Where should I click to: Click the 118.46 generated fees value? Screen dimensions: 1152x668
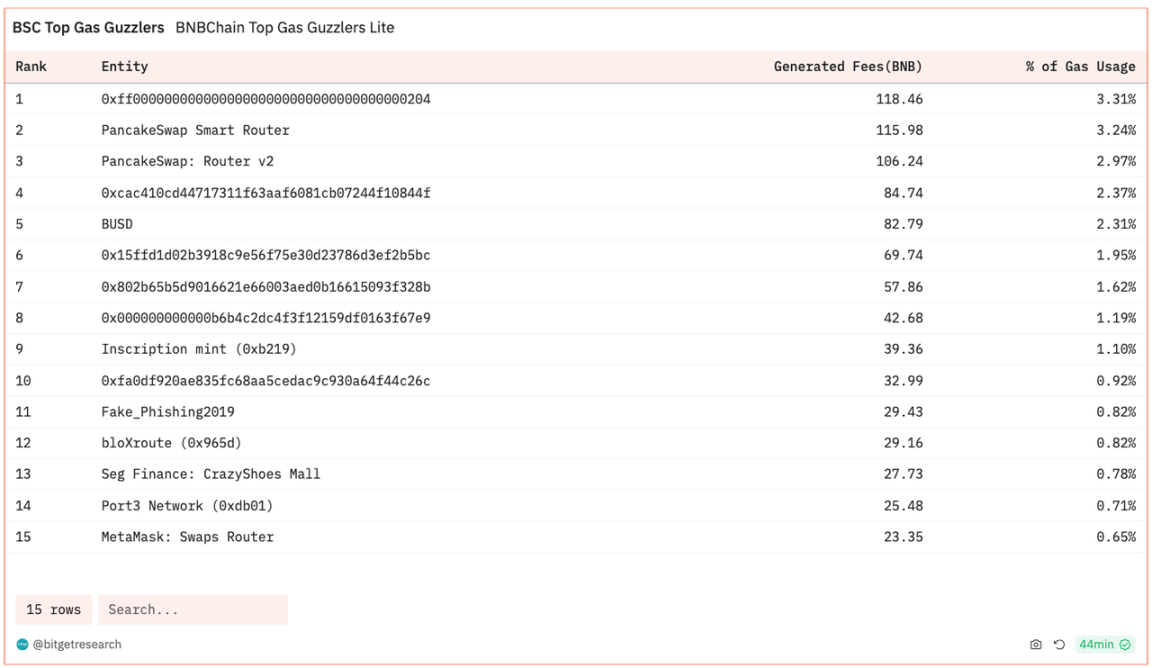pyautogui.click(x=899, y=99)
